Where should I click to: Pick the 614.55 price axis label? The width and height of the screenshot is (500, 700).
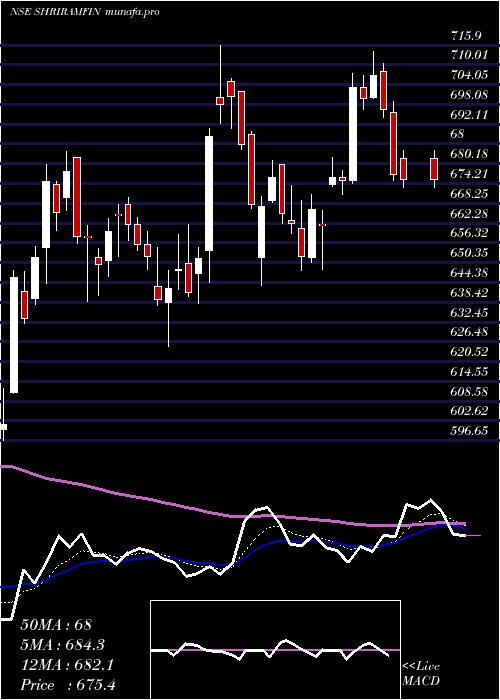pos(469,371)
